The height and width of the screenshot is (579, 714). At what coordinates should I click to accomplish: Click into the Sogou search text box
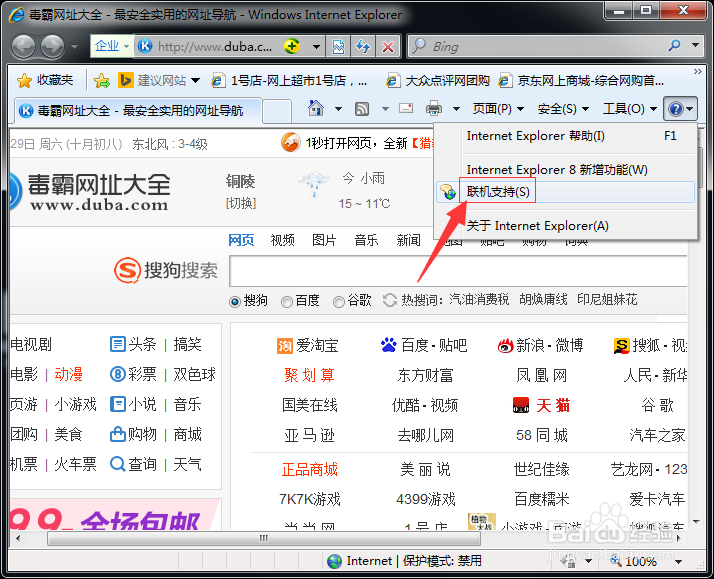pyautogui.click(x=458, y=271)
